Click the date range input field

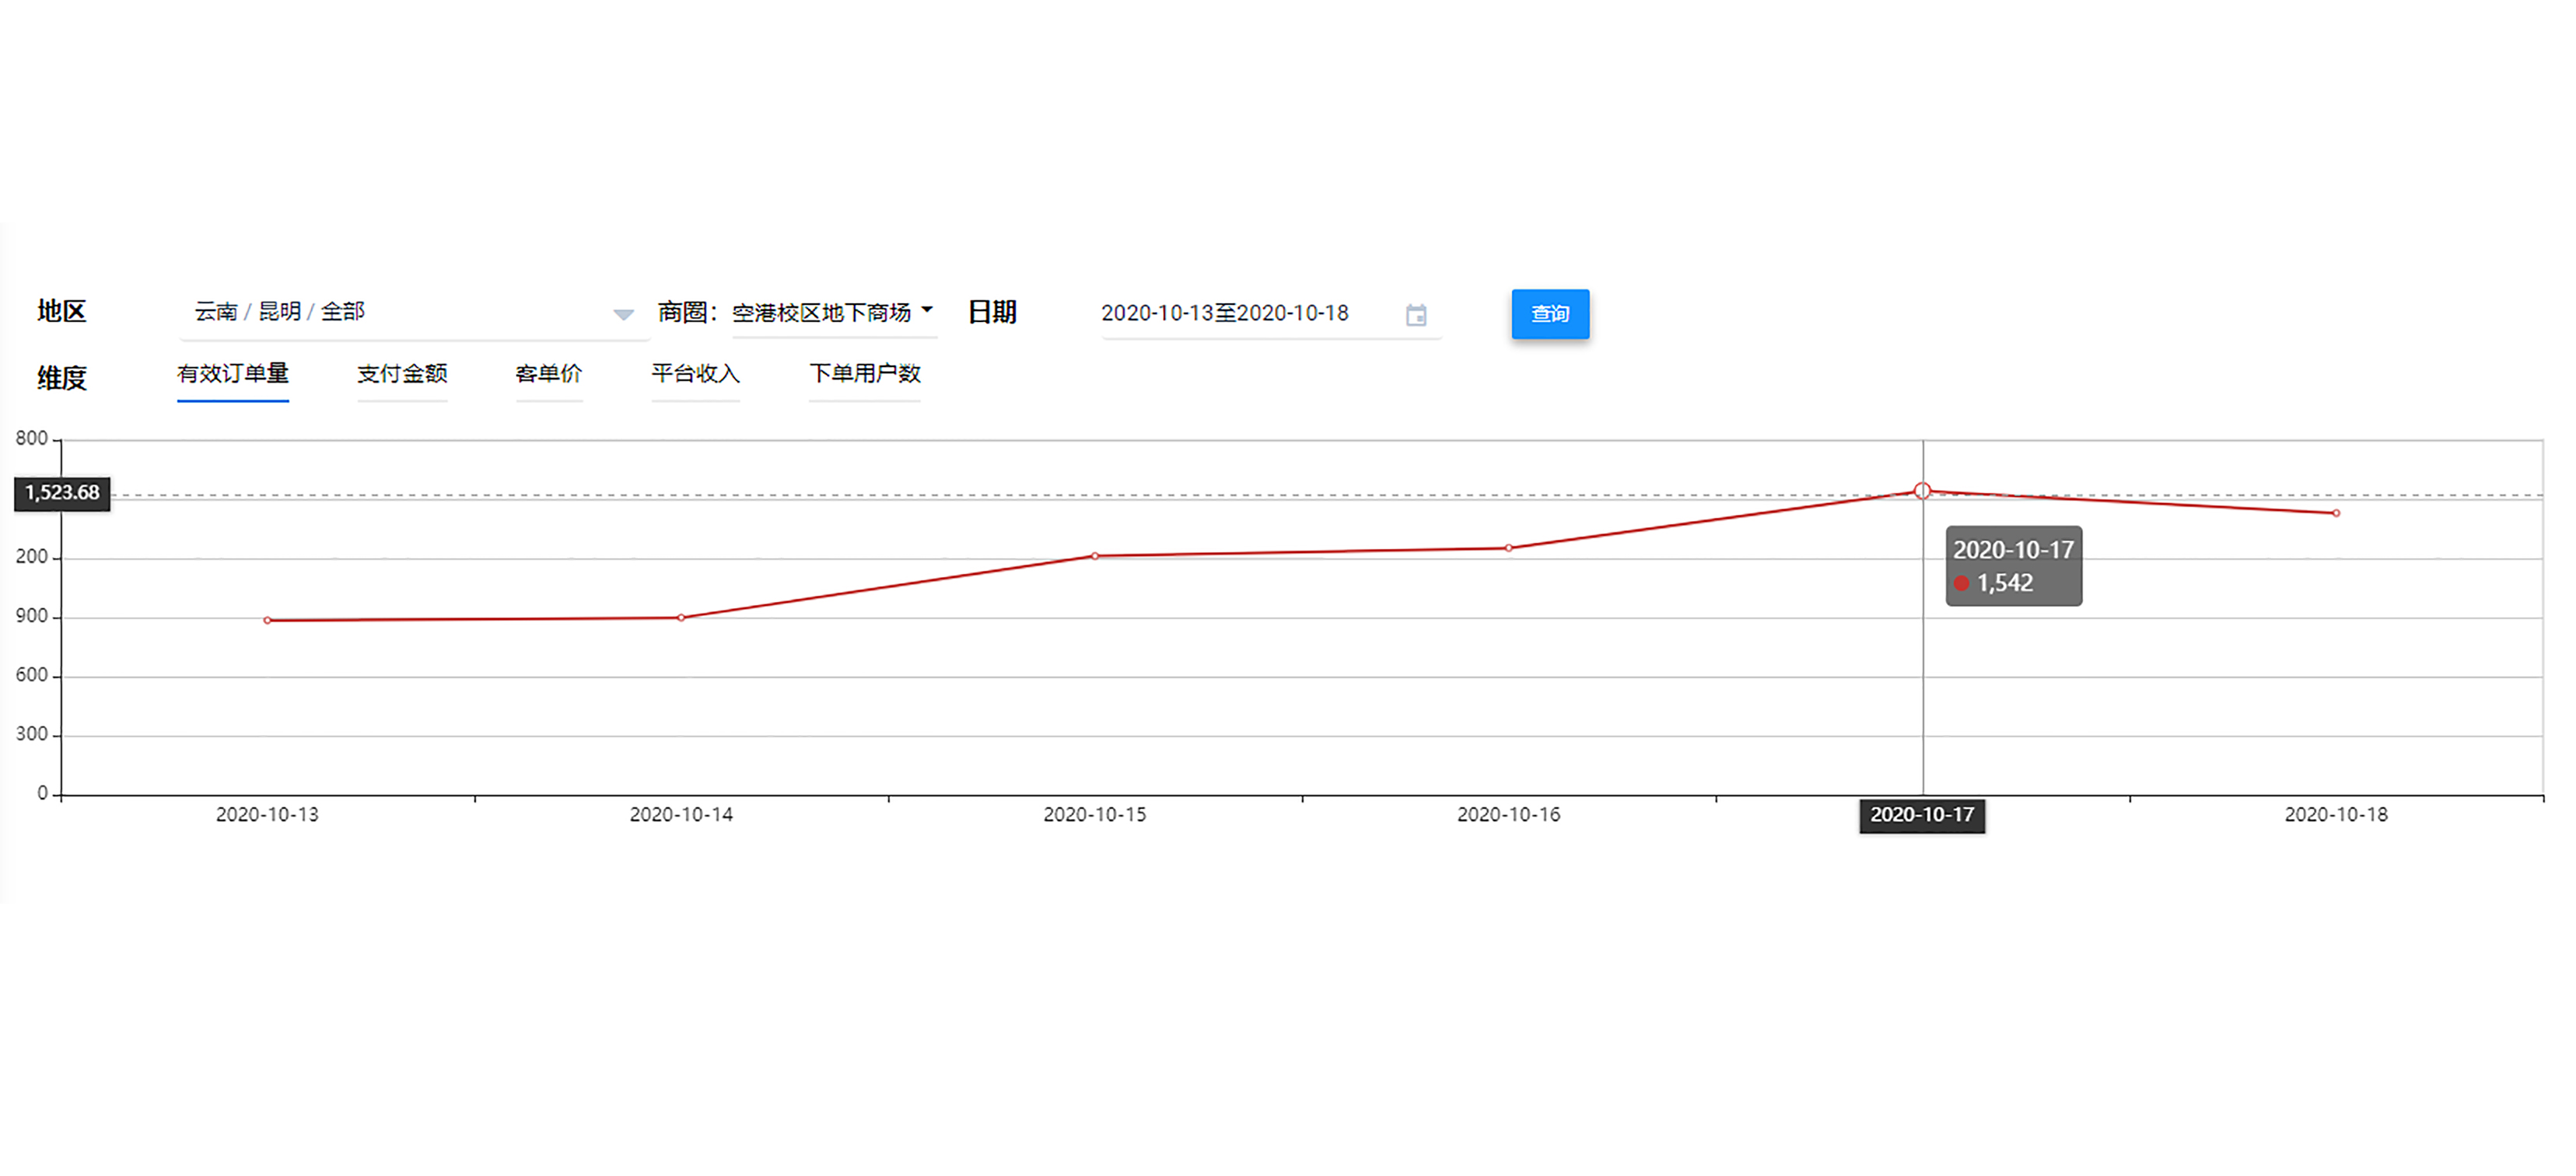point(1224,314)
